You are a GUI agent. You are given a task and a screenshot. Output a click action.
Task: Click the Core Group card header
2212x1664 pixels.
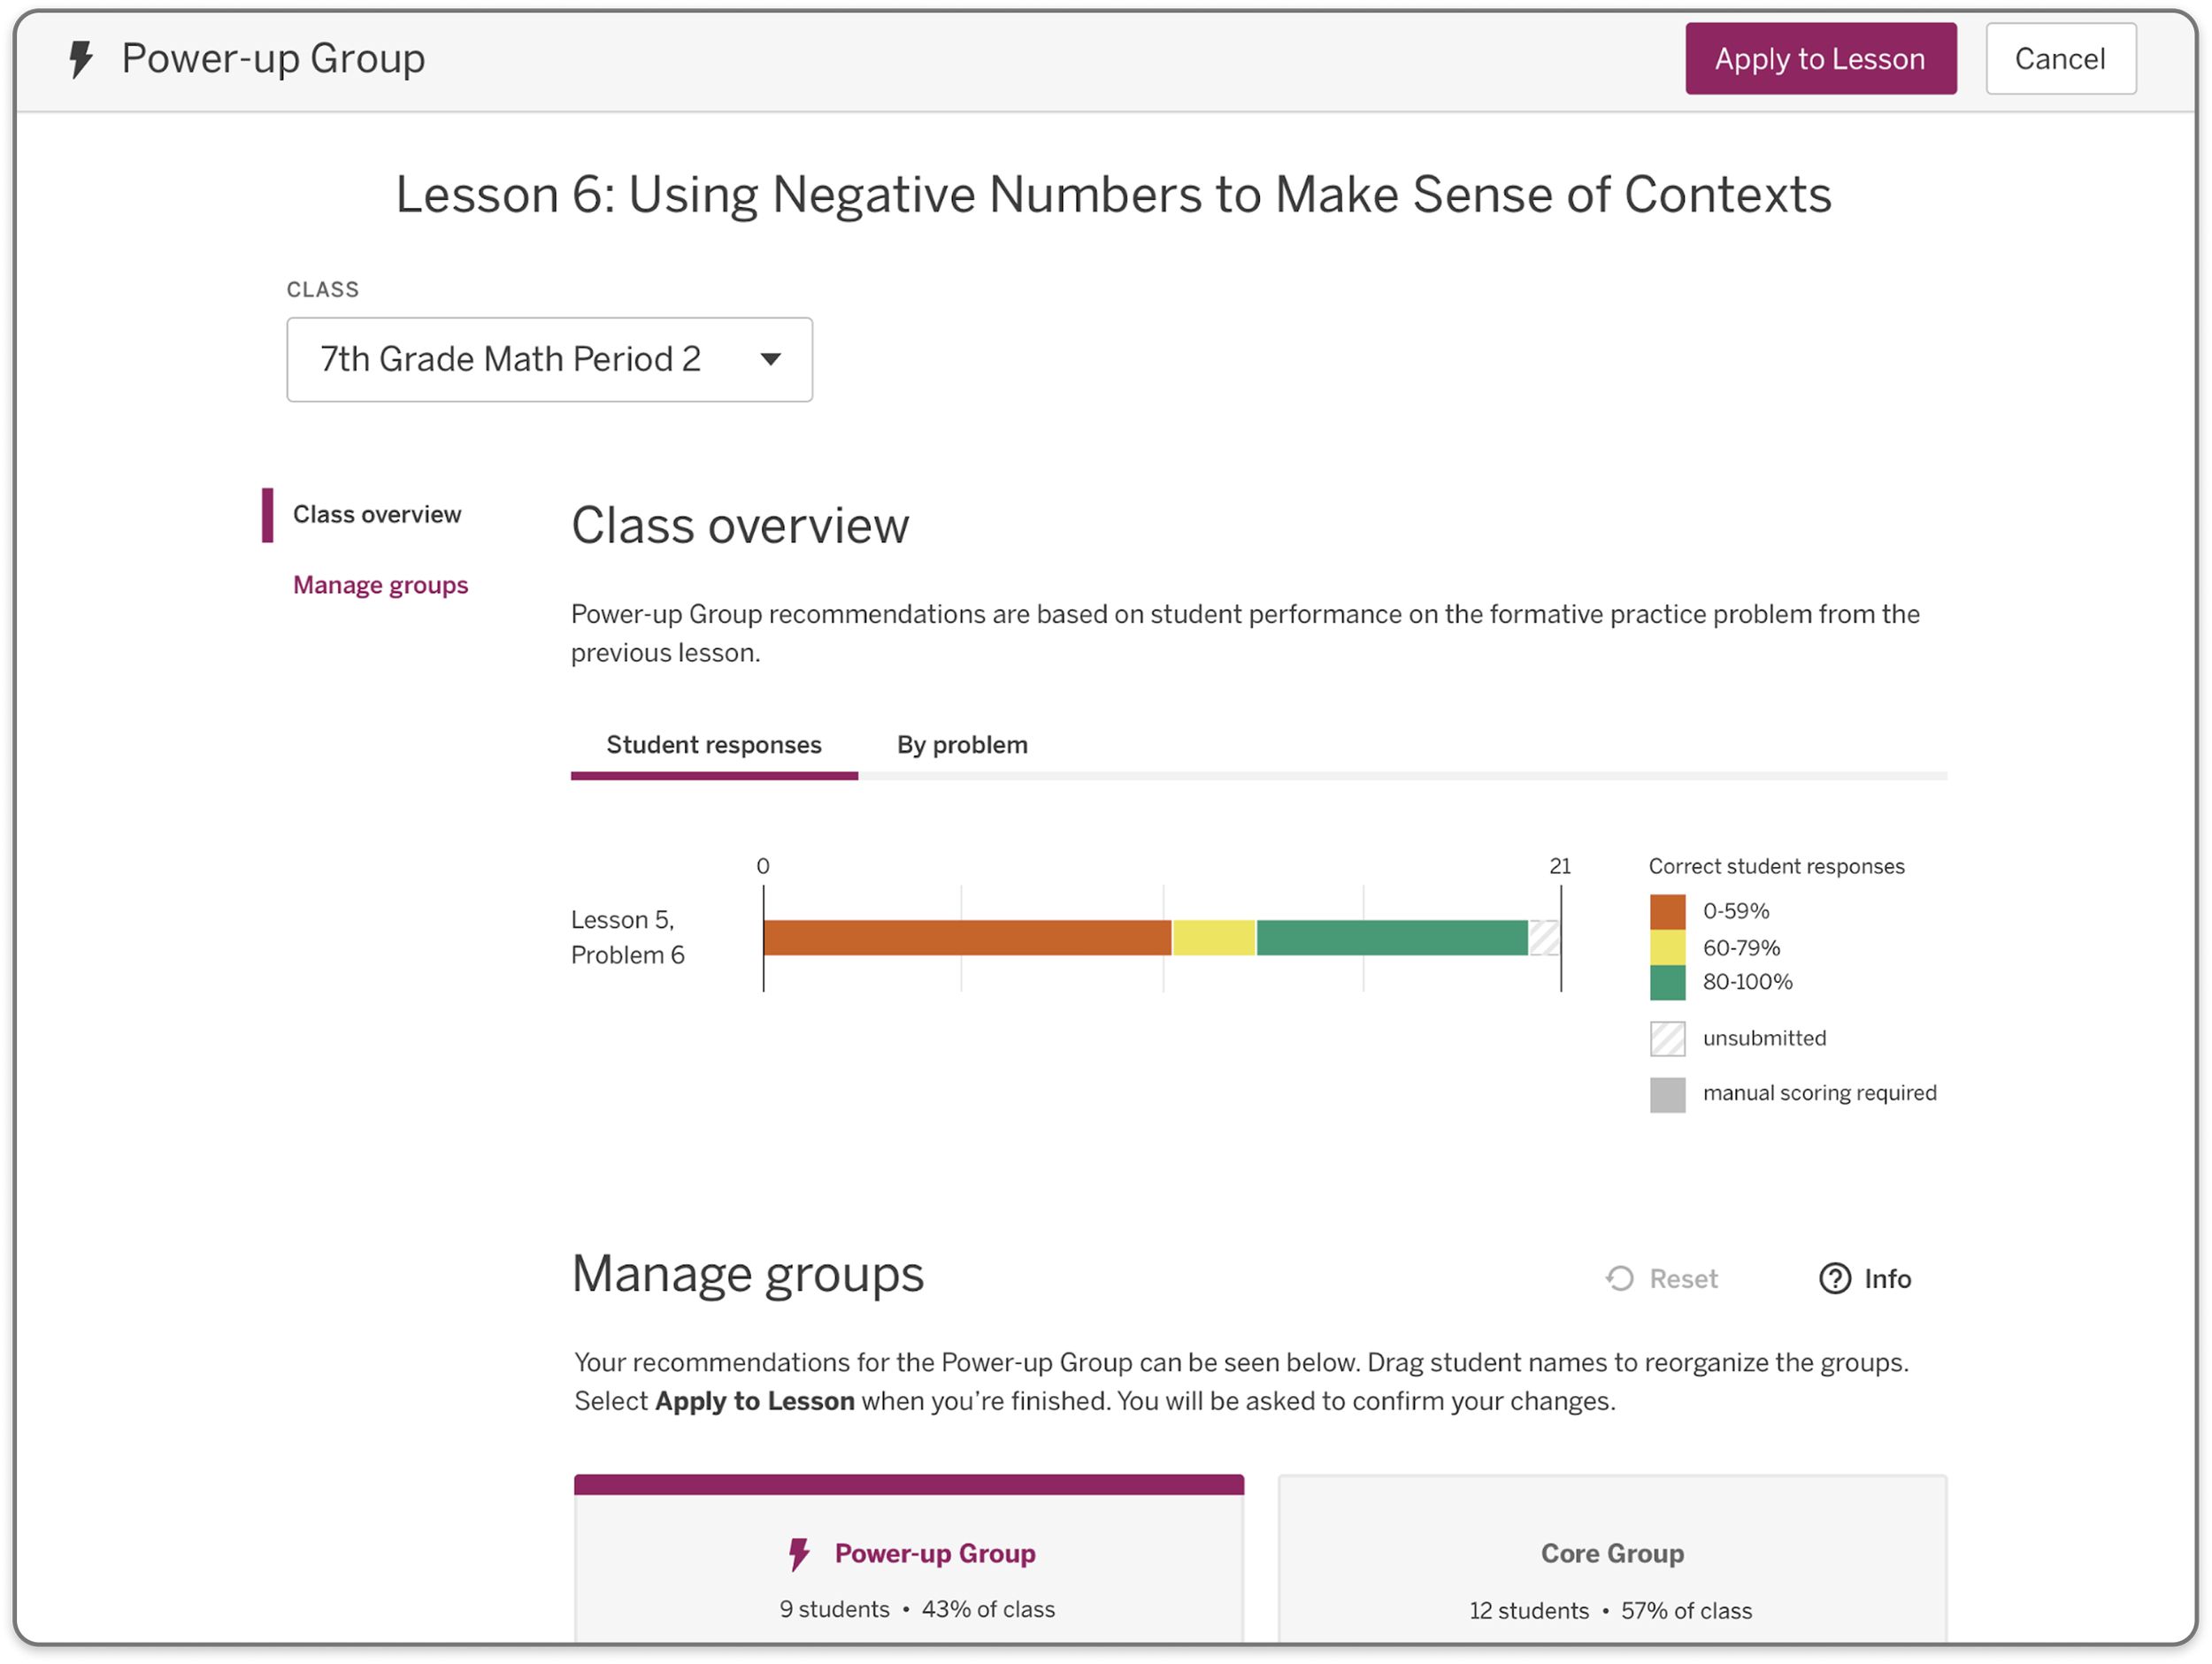pos(1612,1554)
